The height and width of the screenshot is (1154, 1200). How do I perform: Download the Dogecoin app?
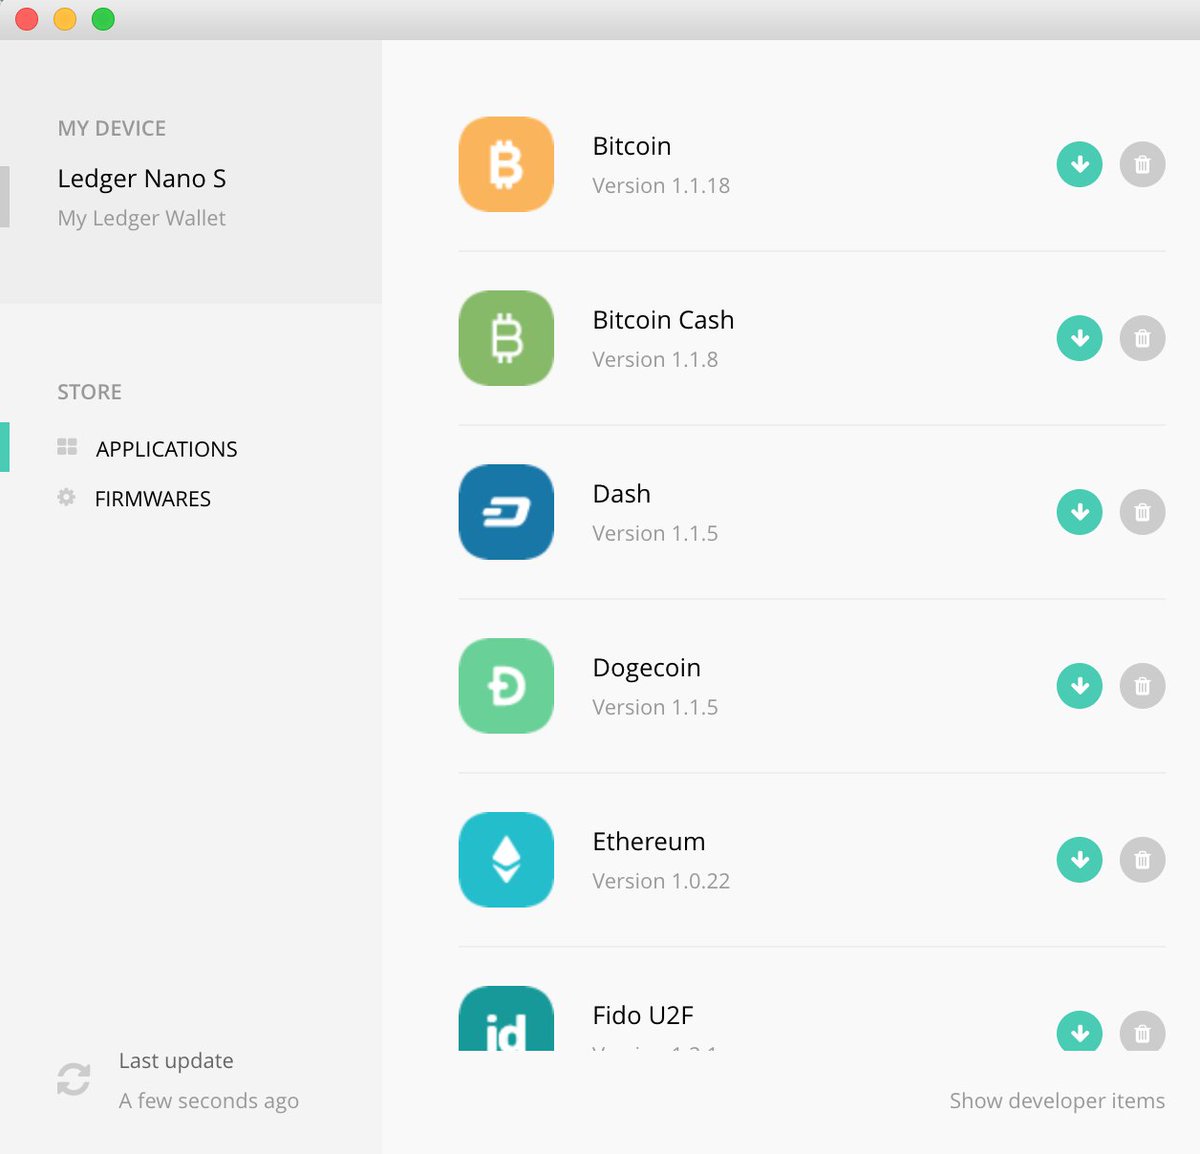point(1079,686)
